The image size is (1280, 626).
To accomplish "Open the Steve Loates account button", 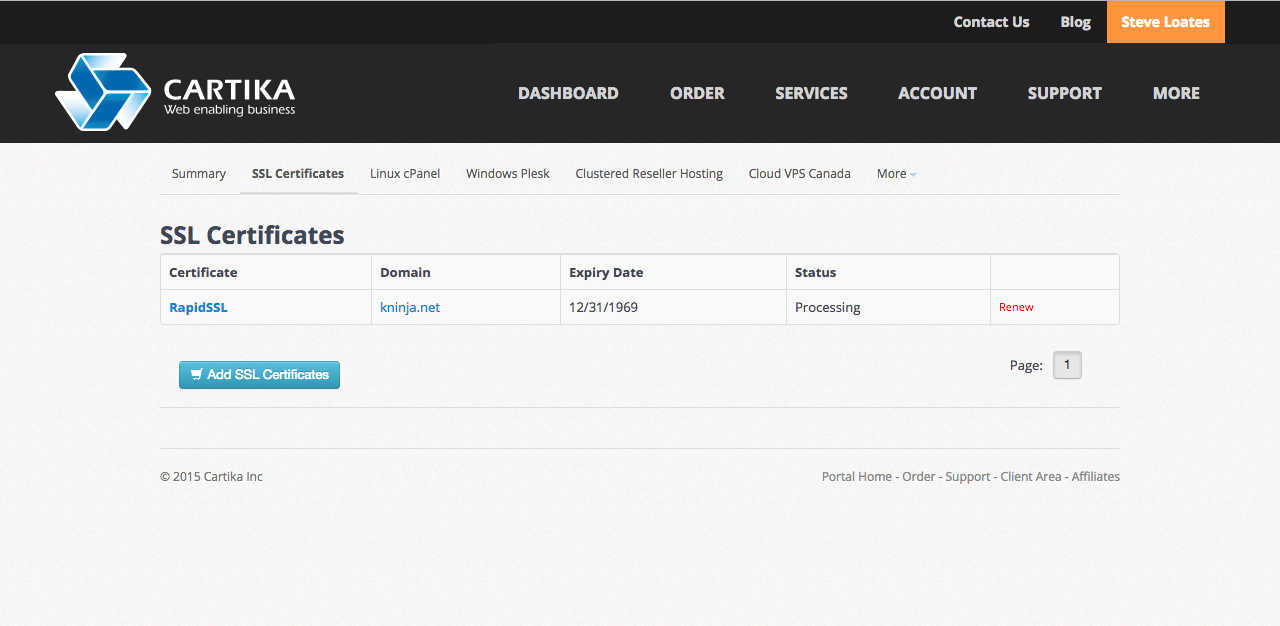I will (x=1165, y=22).
